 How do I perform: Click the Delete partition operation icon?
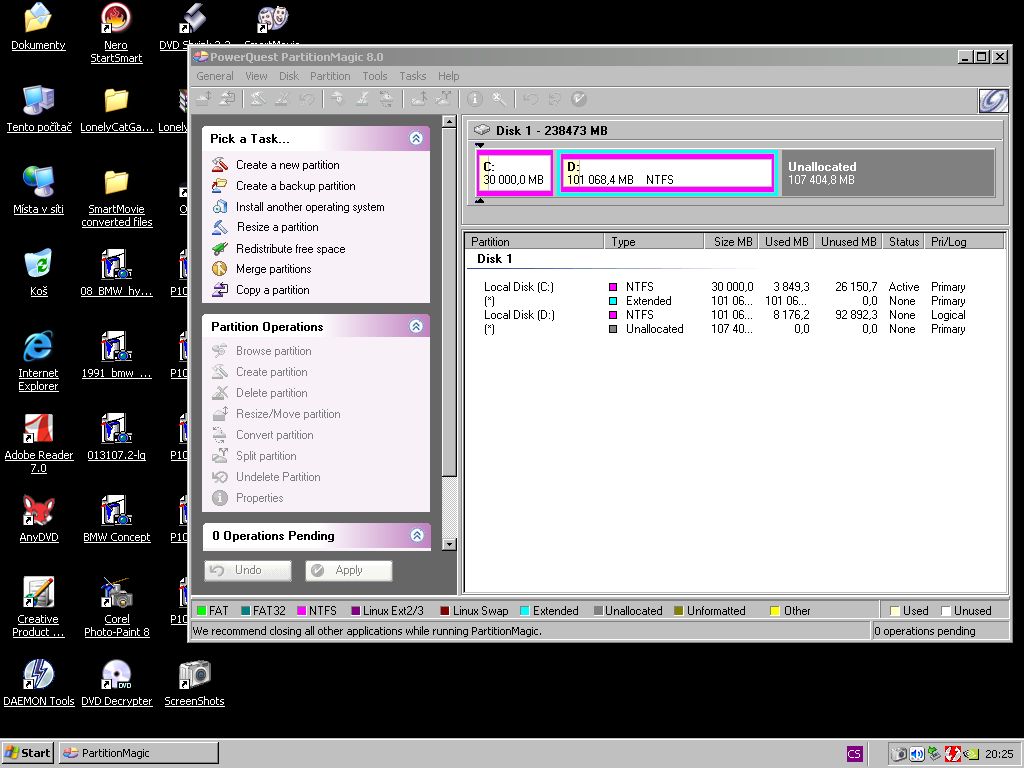[220, 392]
